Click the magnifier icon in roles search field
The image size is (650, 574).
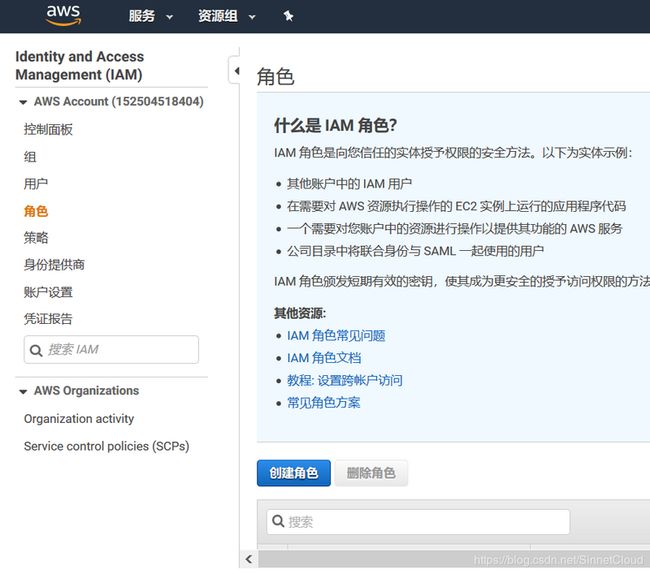[x=278, y=521]
